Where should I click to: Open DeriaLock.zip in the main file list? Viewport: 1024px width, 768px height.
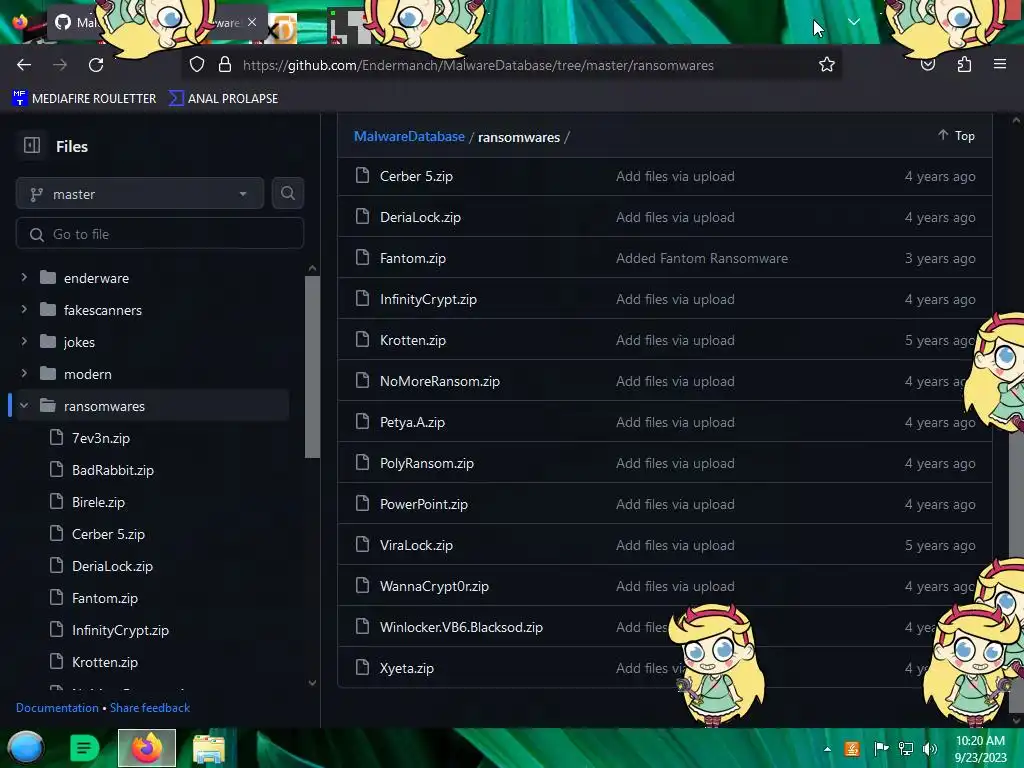pyautogui.click(x=421, y=217)
